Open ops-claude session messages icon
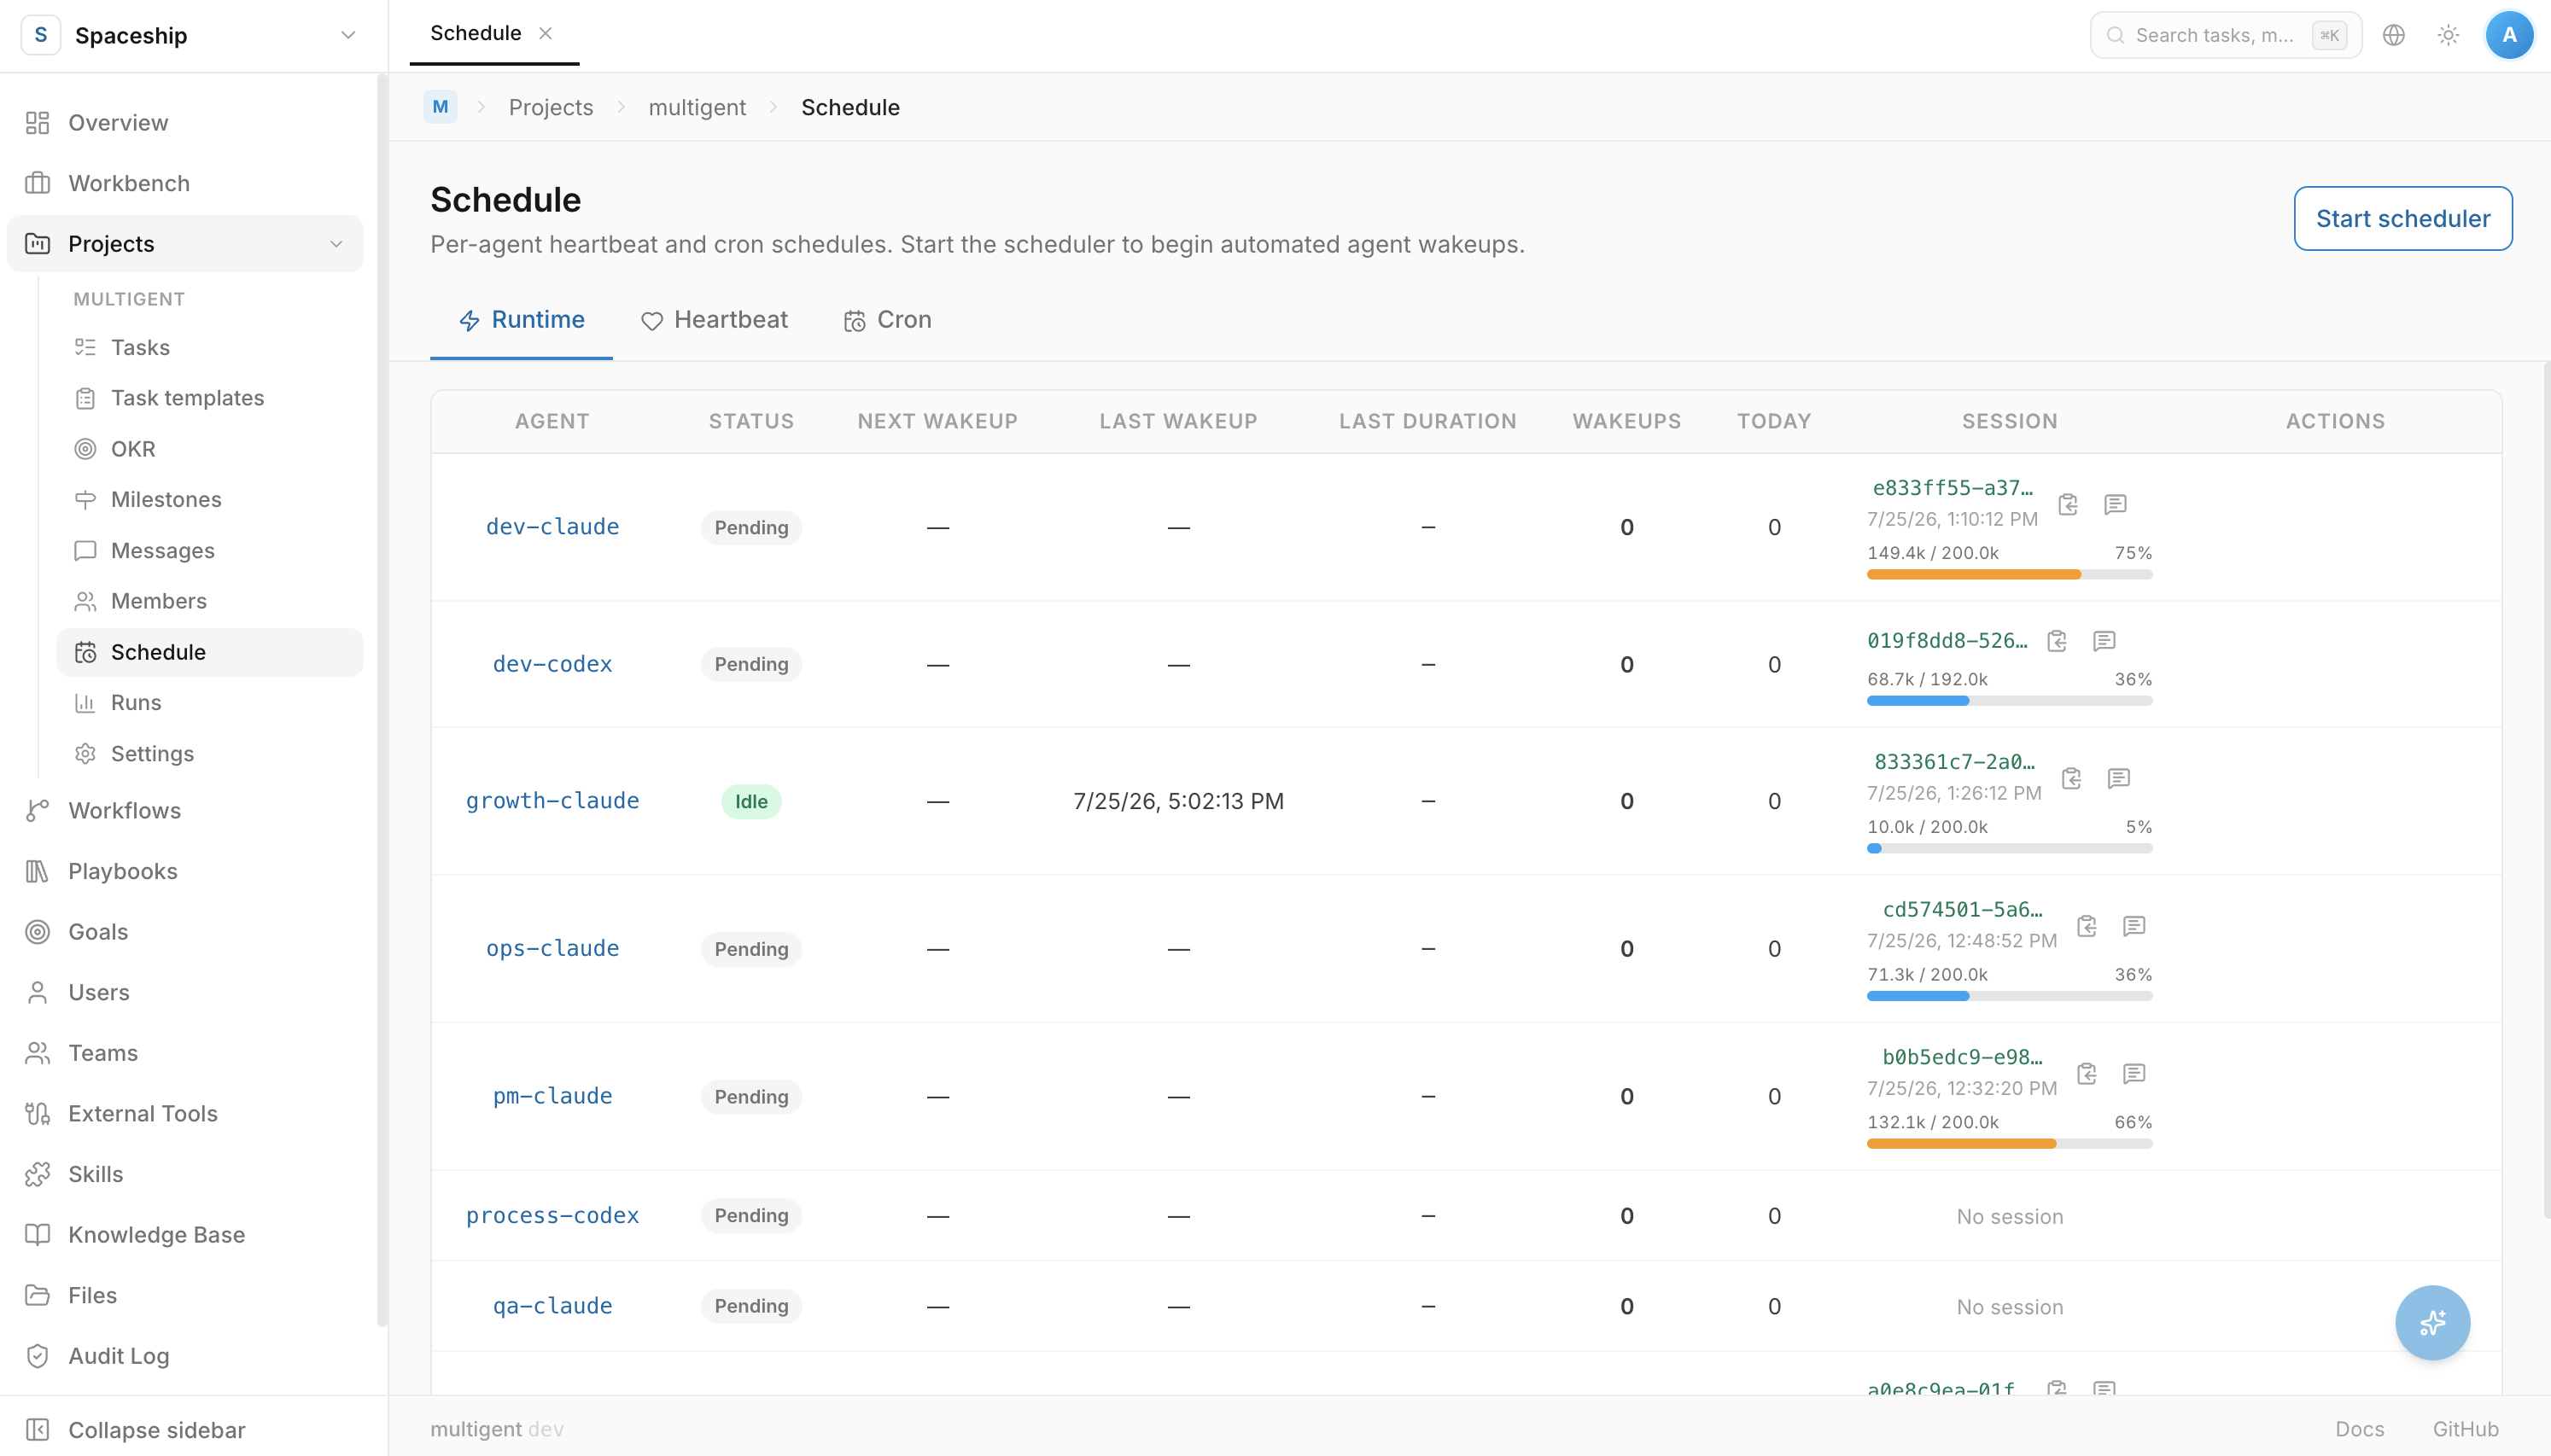 pos(2134,926)
